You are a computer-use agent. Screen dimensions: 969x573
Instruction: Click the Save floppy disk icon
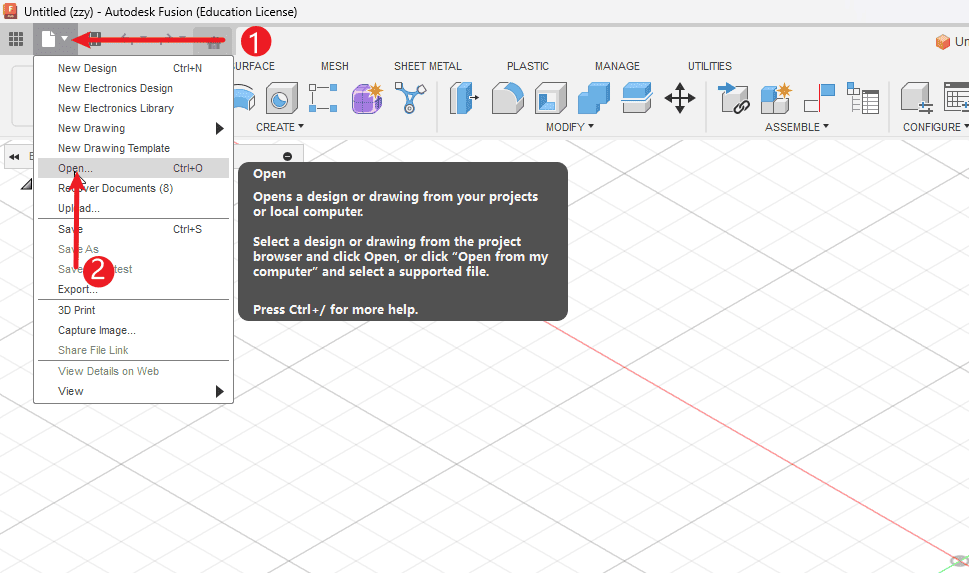point(95,40)
